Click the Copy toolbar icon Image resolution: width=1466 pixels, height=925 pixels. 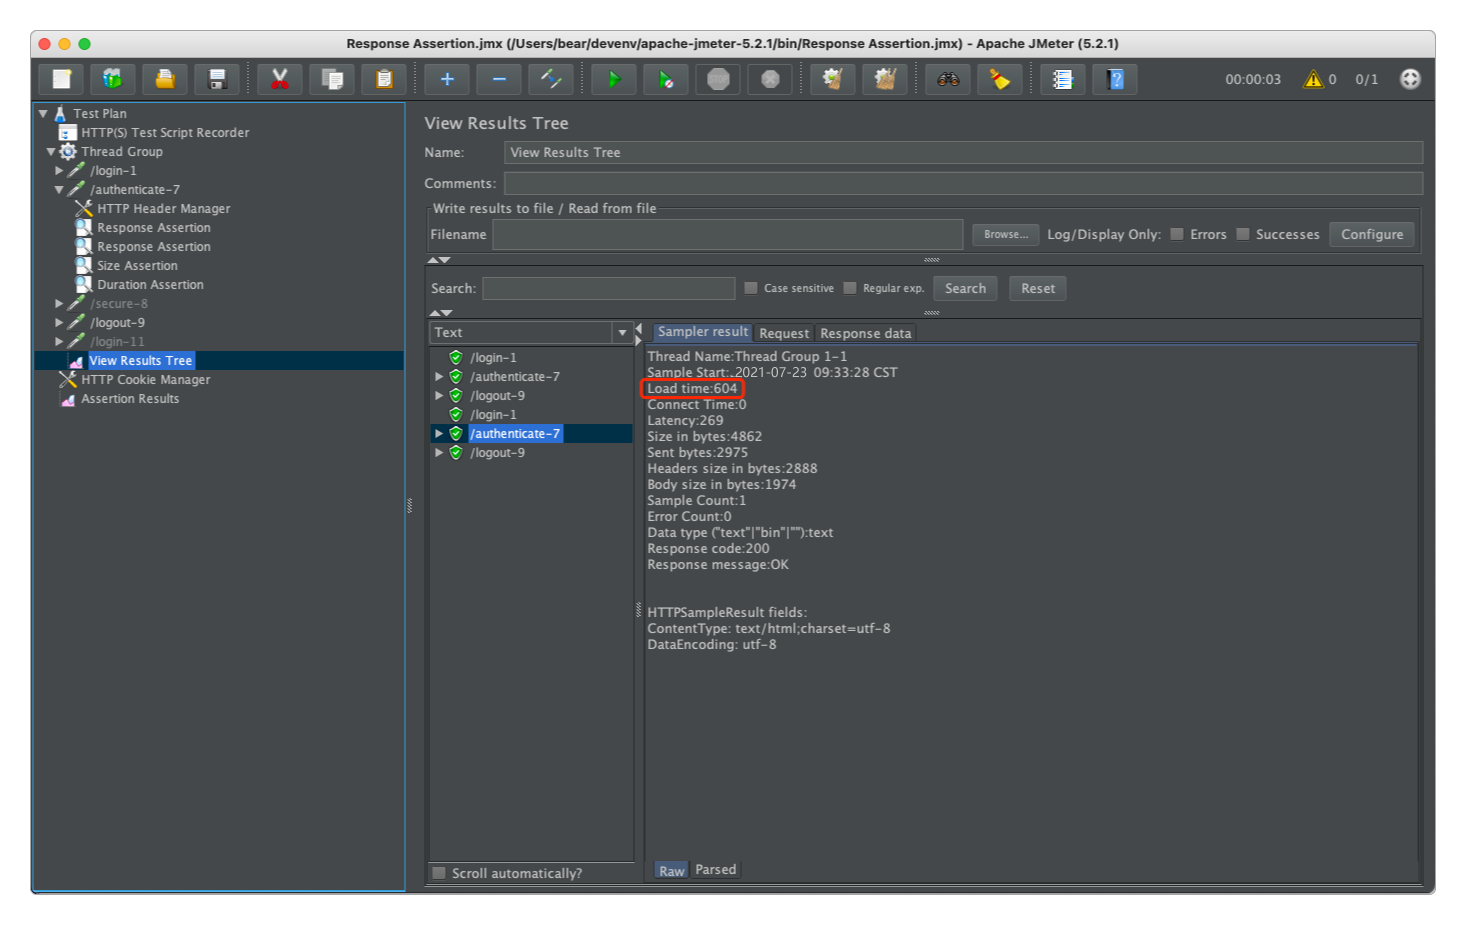(332, 79)
